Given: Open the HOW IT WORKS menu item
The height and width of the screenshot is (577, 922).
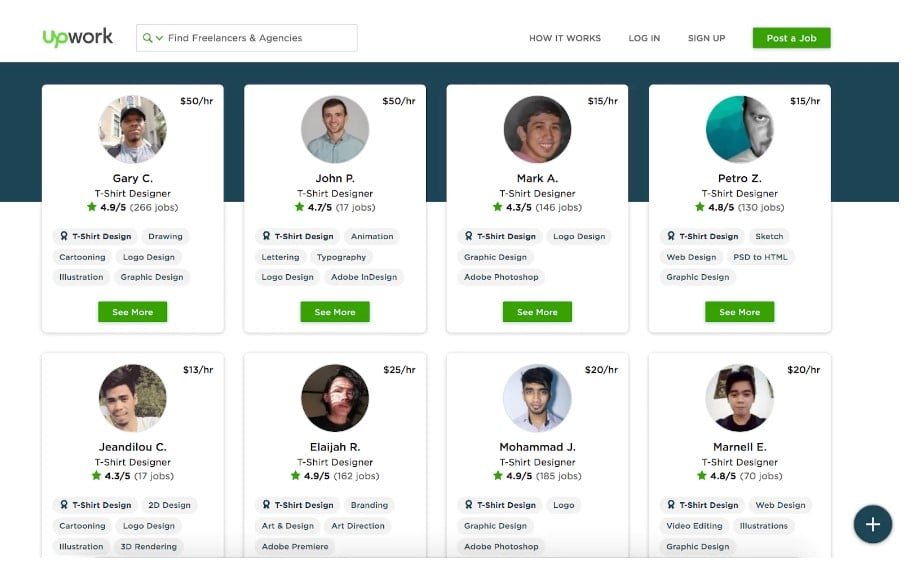Looking at the screenshot, I should pyautogui.click(x=564, y=38).
